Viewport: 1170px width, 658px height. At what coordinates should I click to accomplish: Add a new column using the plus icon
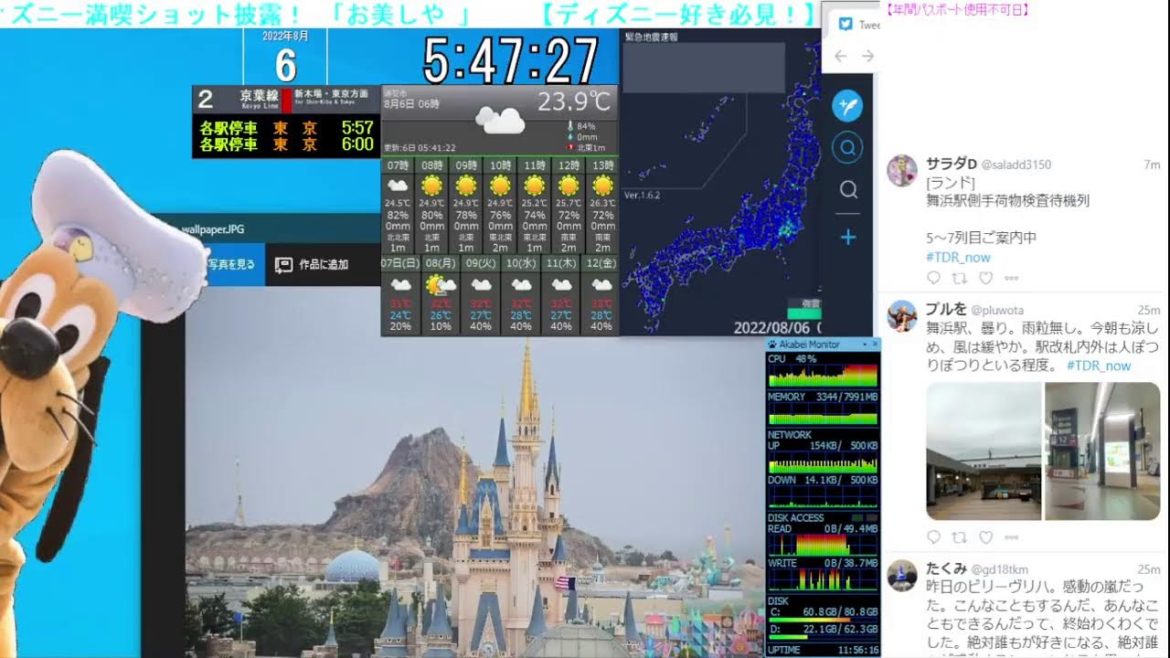pyautogui.click(x=848, y=237)
